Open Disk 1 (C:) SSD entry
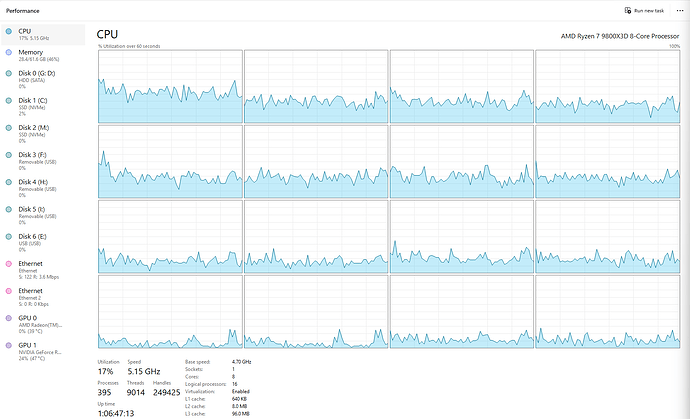This screenshot has width=690, height=419. (x=43, y=107)
